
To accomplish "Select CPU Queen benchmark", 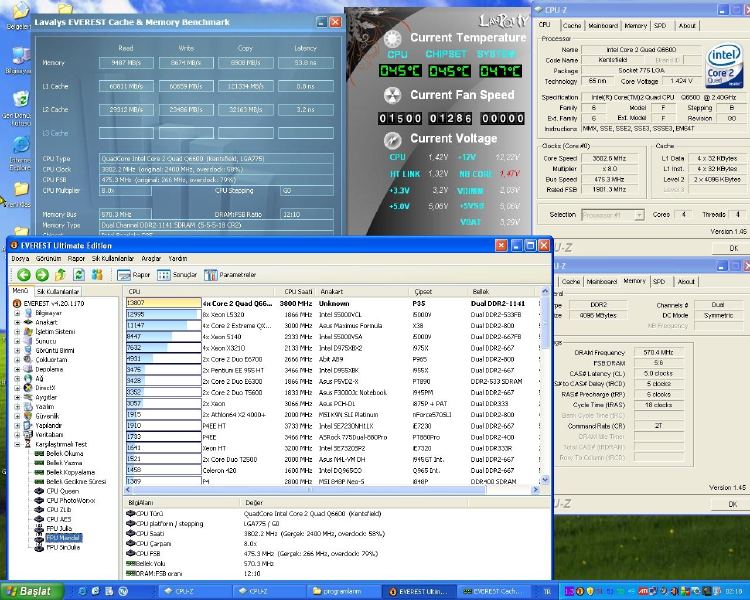I will tap(63, 491).
